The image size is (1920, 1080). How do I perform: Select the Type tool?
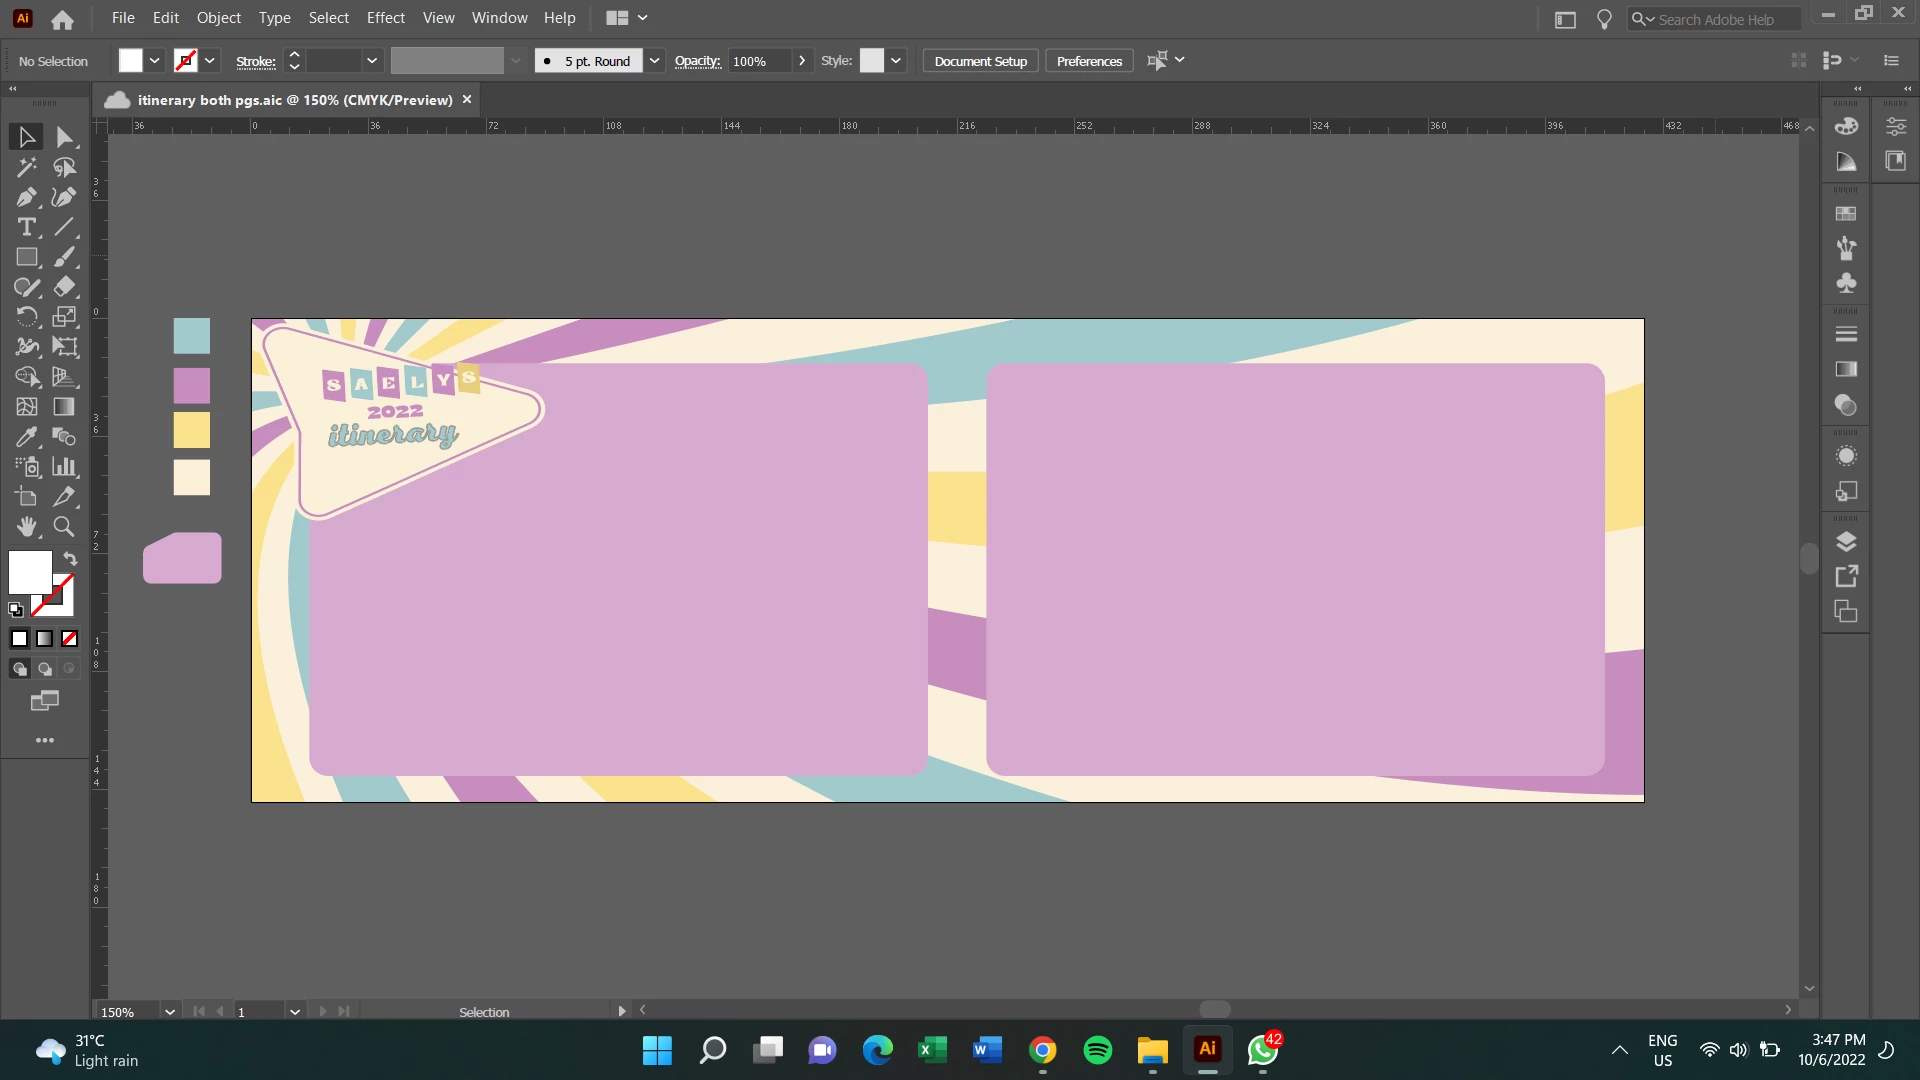click(x=26, y=227)
